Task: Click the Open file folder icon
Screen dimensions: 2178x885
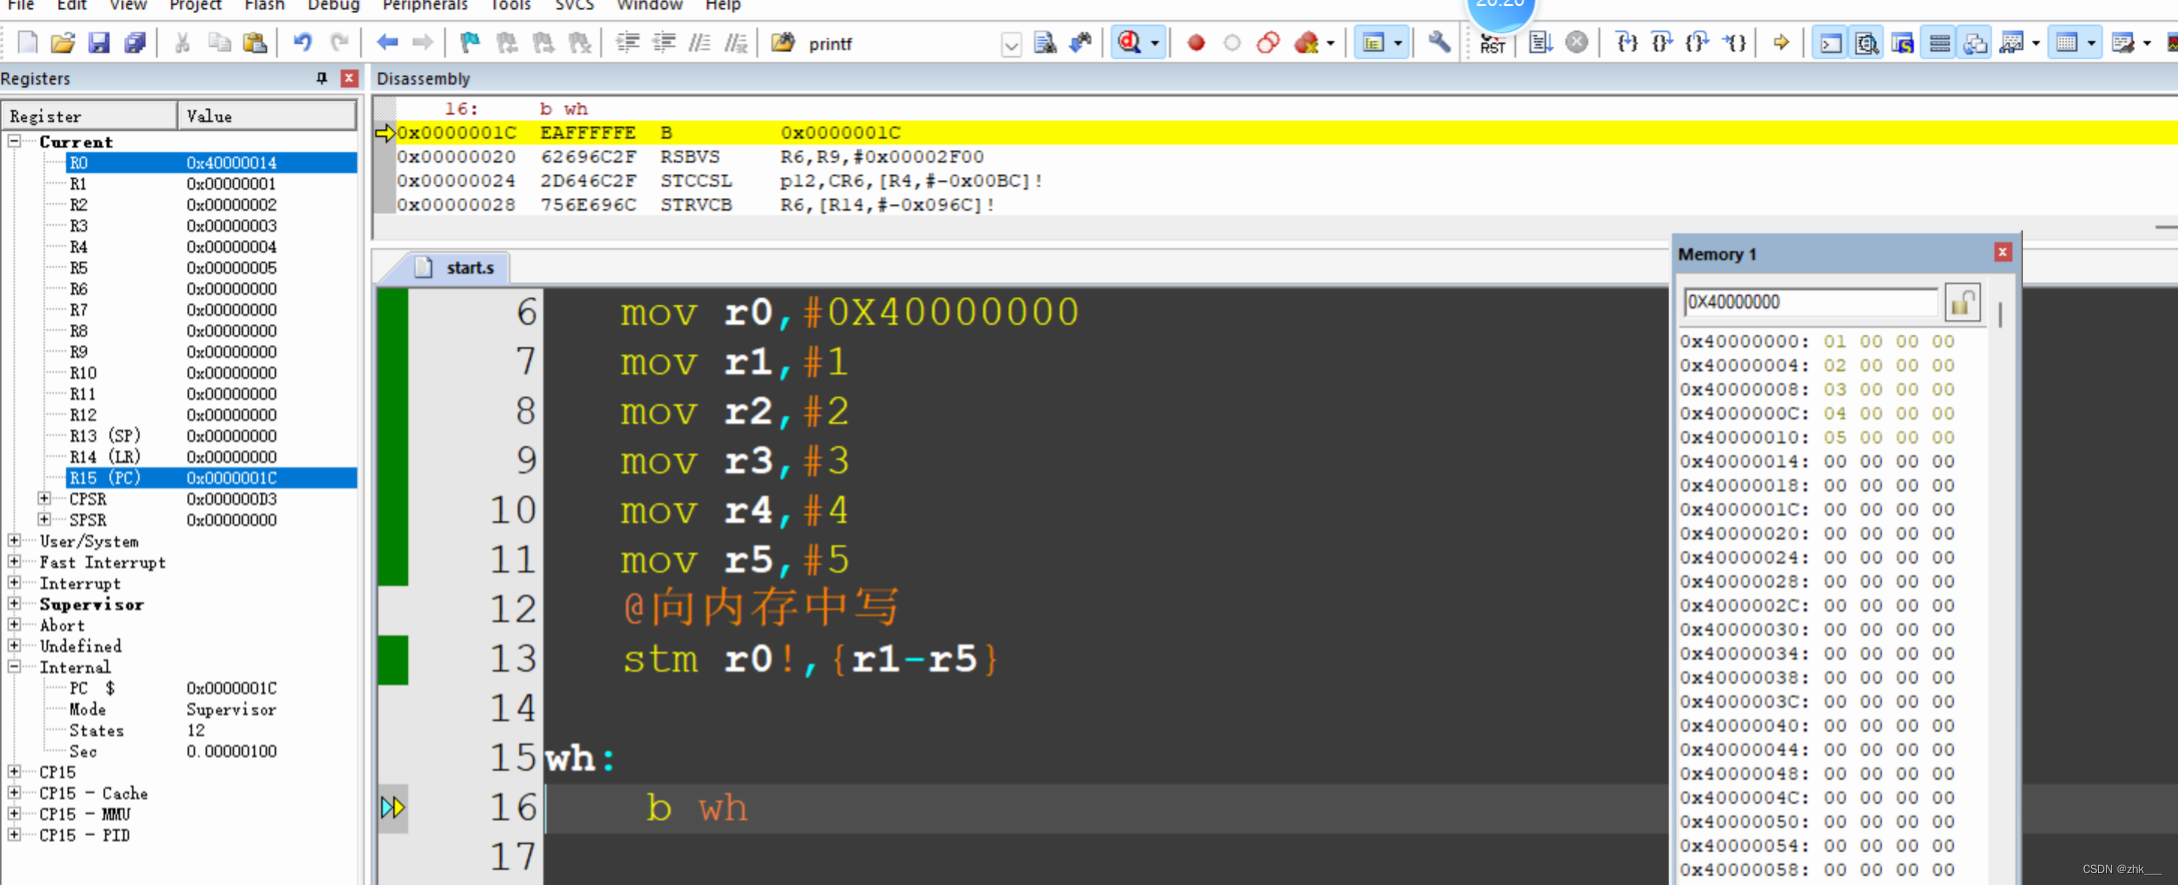Action: pyautogui.click(x=62, y=43)
